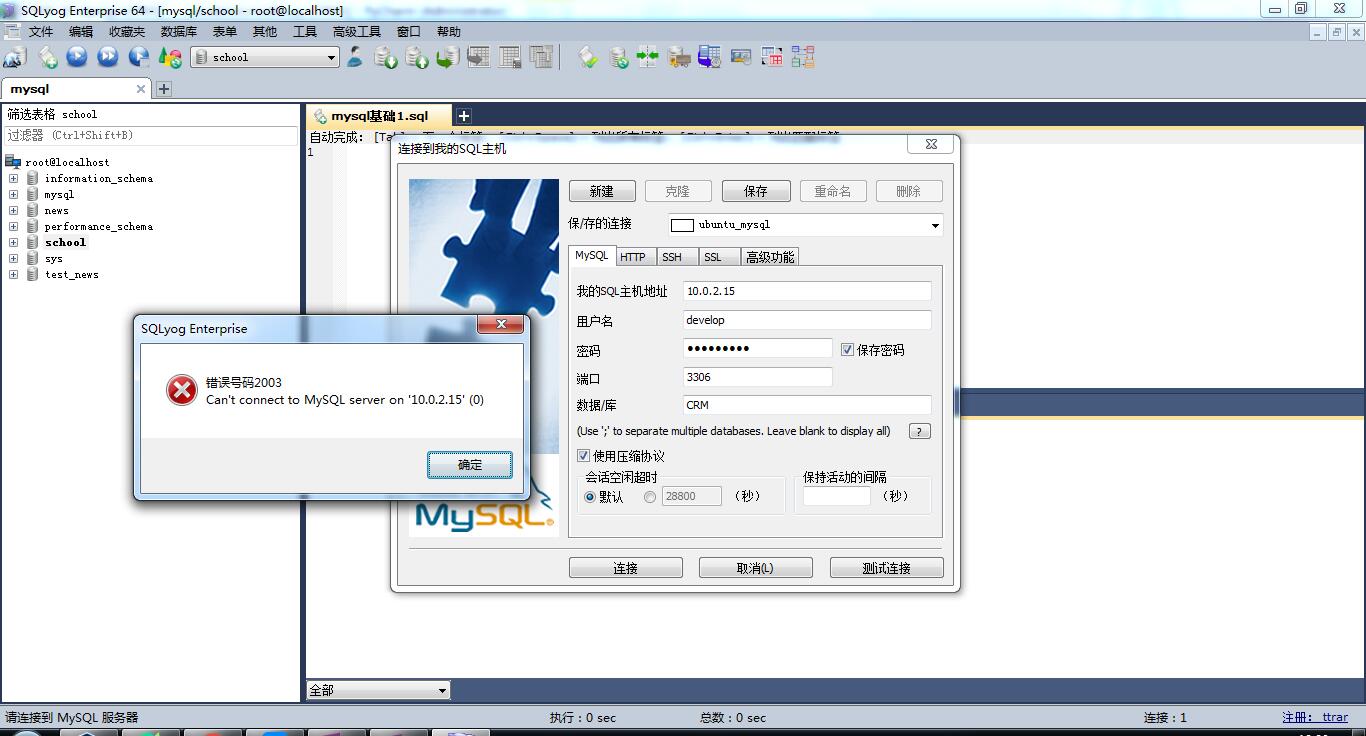Click the 取消(L) button
The height and width of the screenshot is (736, 1366).
pos(755,568)
